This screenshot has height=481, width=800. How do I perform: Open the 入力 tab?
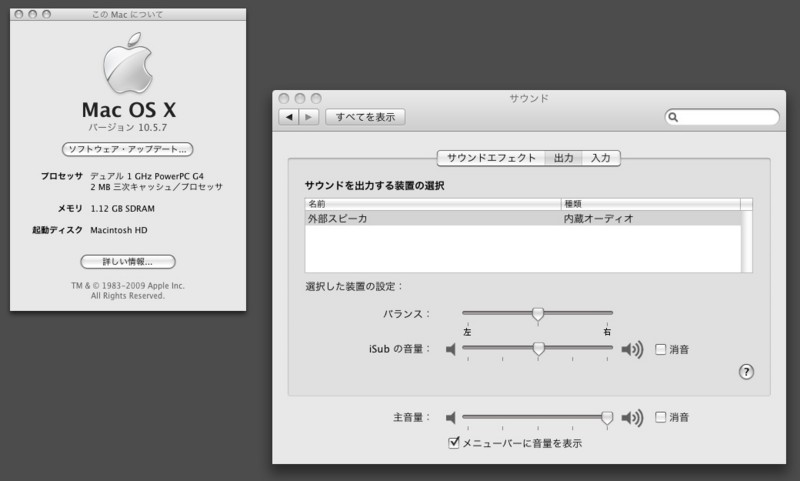[x=601, y=158]
